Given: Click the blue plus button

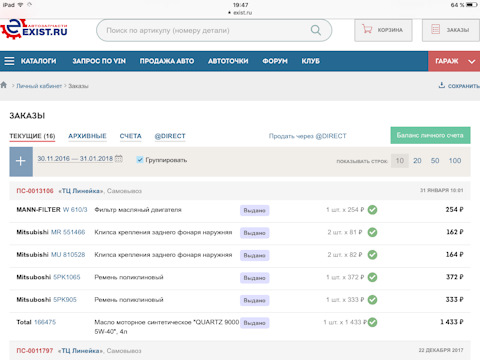Looking at the screenshot, I should pyautogui.click(x=21, y=161).
